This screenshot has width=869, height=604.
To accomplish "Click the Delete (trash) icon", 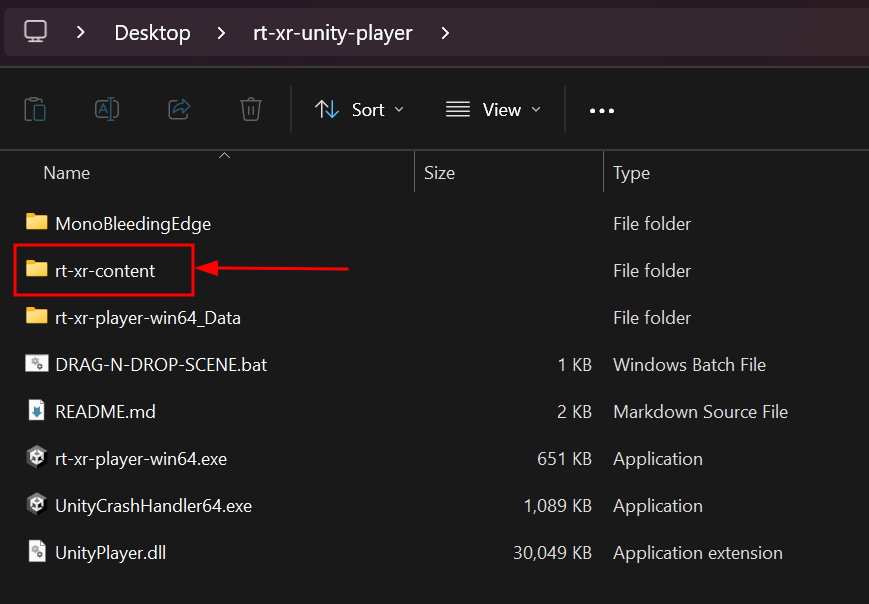I will [250, 110].
